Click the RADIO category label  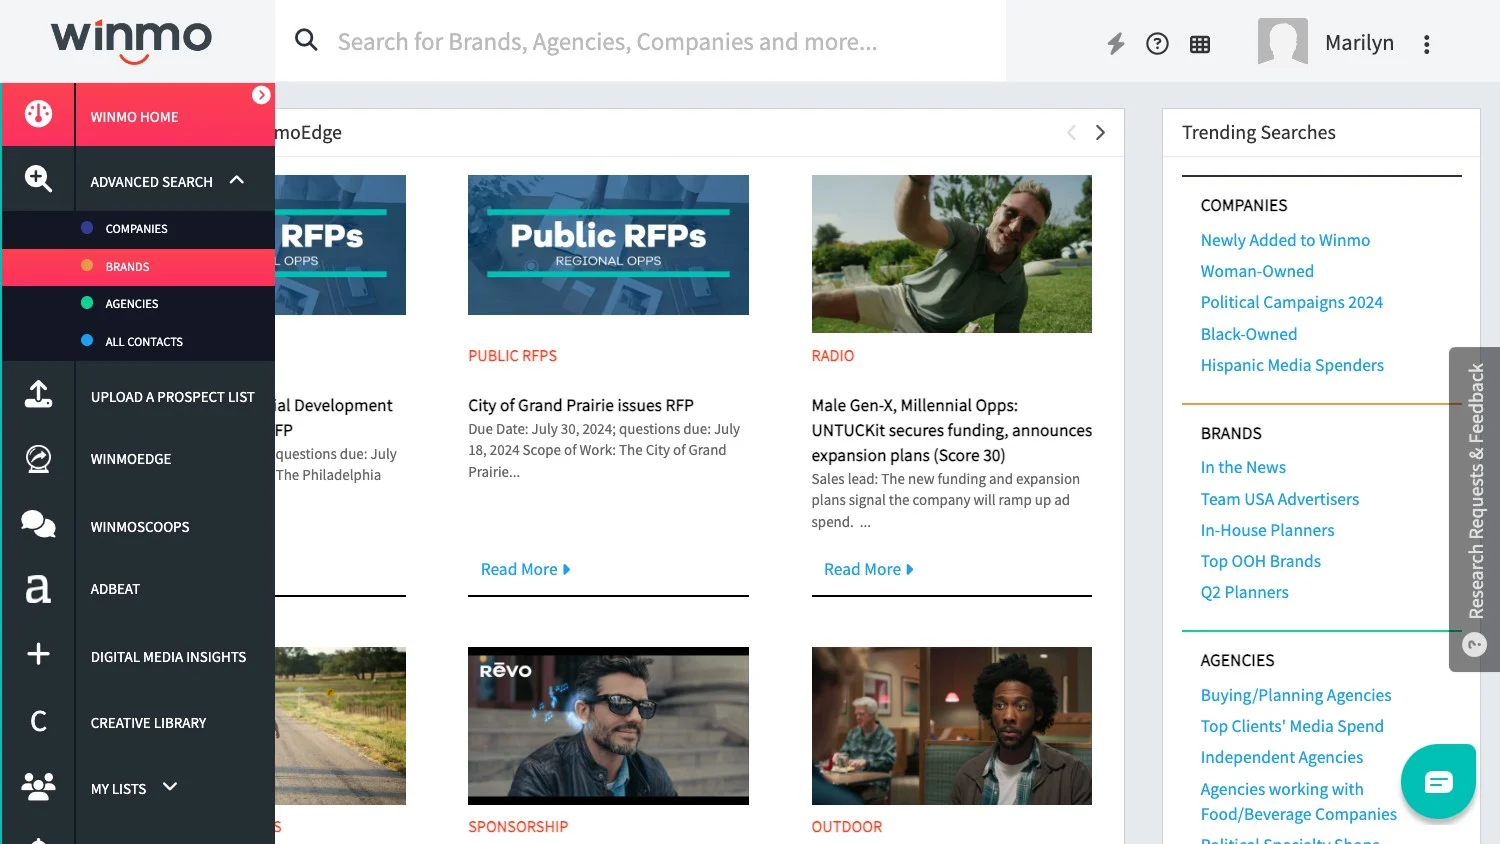[x=833, y=356]
